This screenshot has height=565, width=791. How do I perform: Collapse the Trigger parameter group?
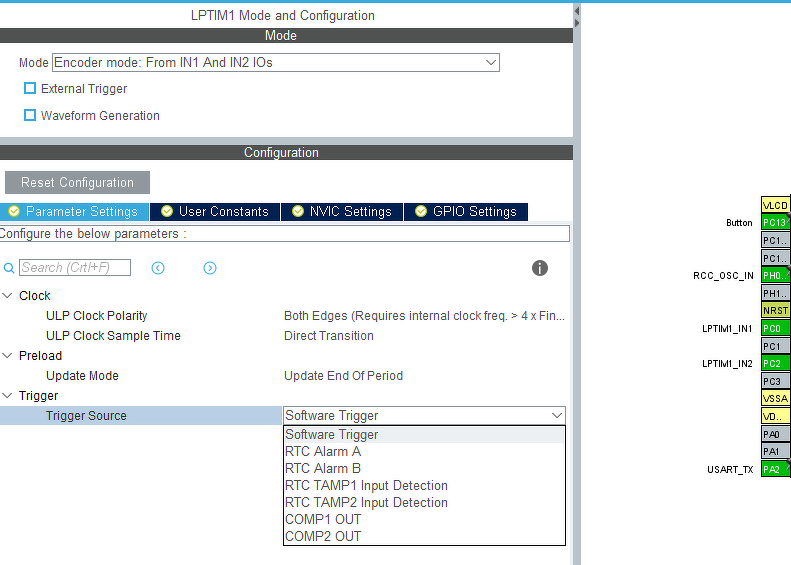click(7, 396)
